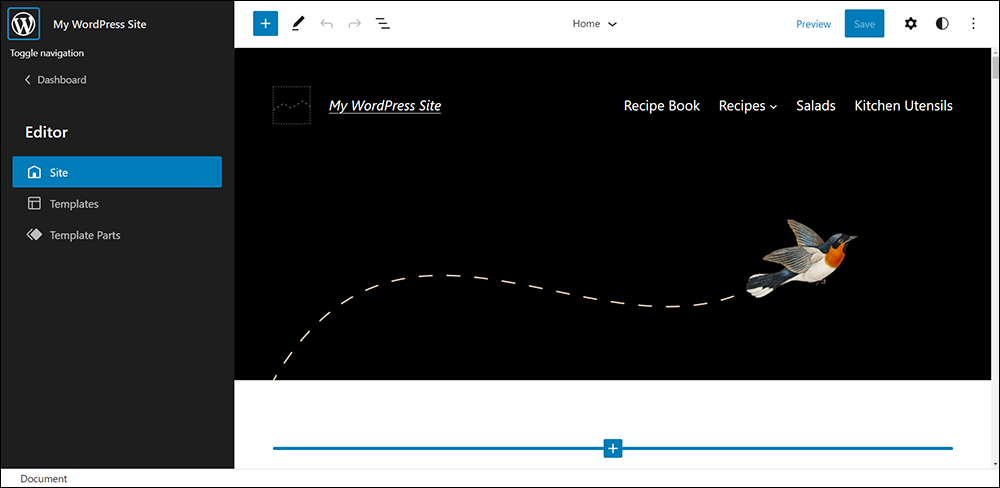Click Document in the bottom breadcrumb

(44, 478)
